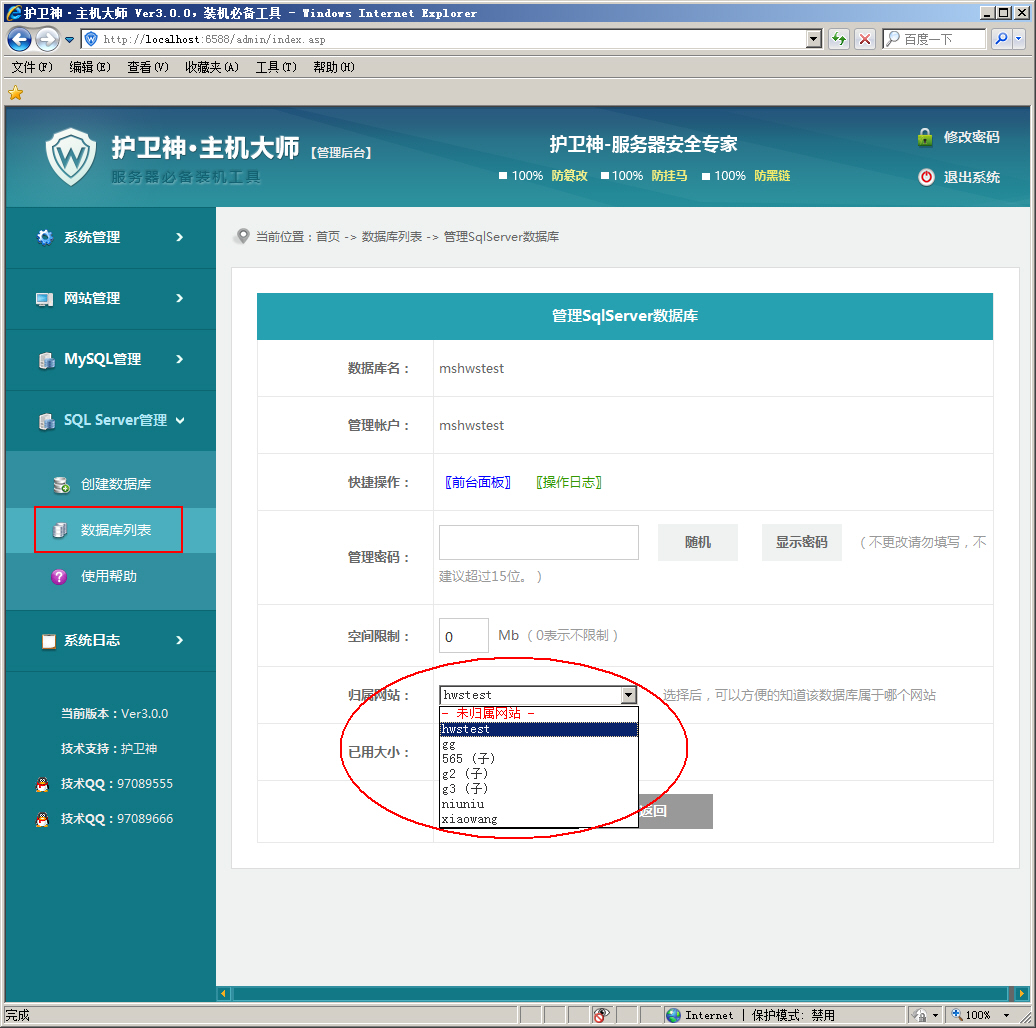1036x1028 pixels.
Task: Click the 显示密码 button
Action: pyautogui.click(x=801, y=542)
